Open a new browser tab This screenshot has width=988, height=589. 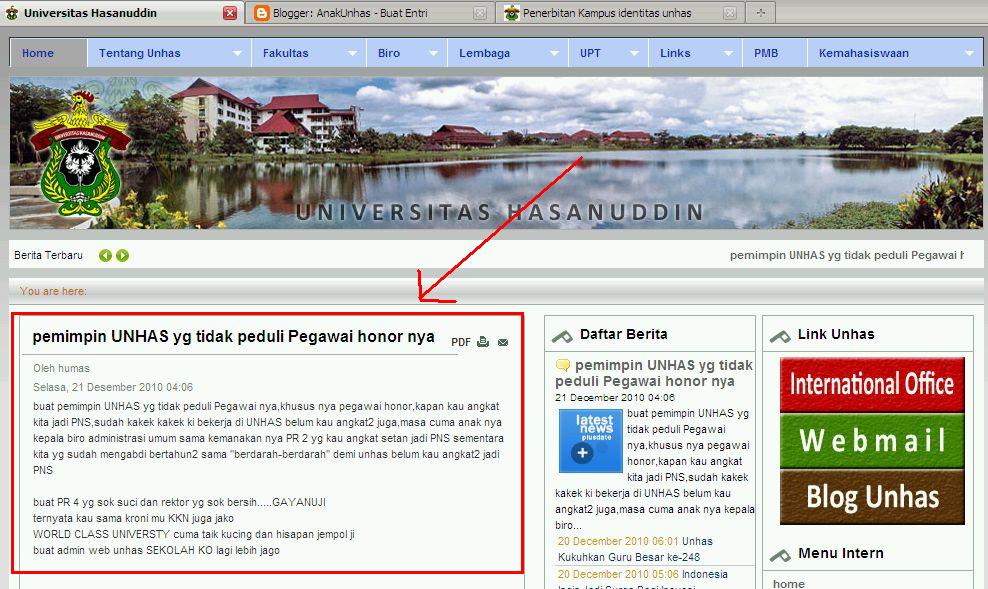pos(761,13)
